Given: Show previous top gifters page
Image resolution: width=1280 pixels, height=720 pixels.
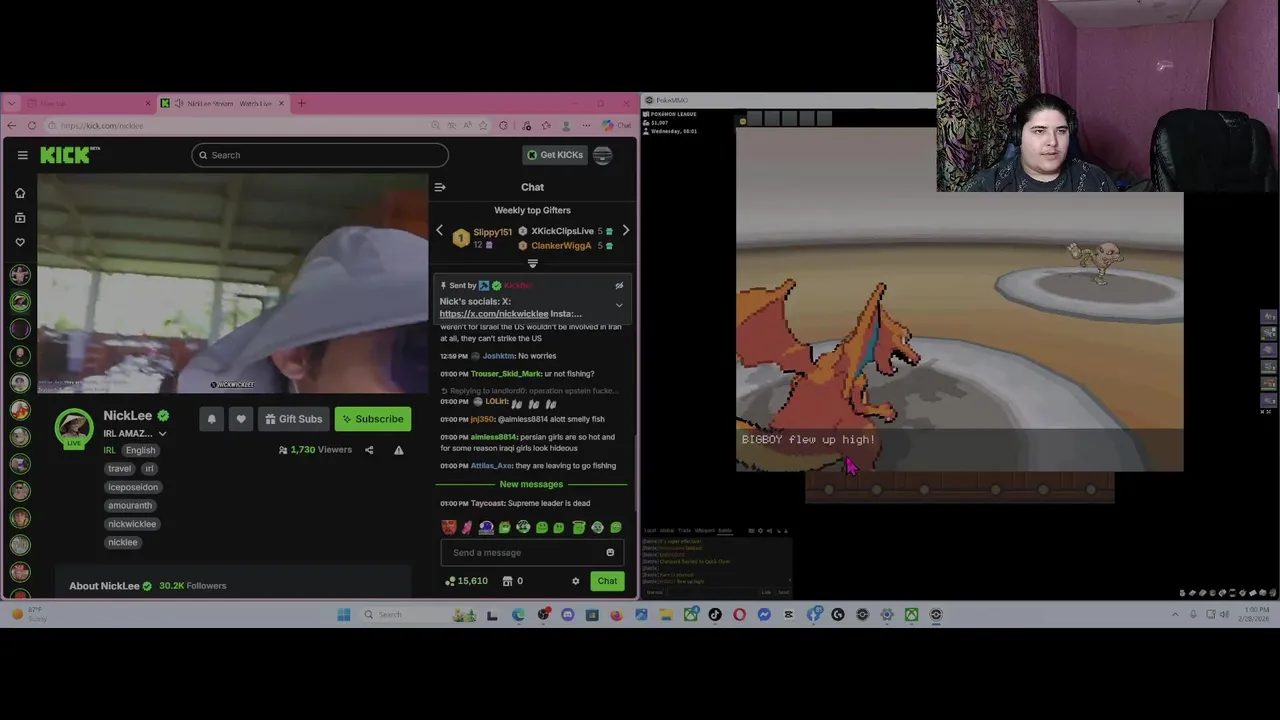Looking at the screenshot, I should click(439, 231).
